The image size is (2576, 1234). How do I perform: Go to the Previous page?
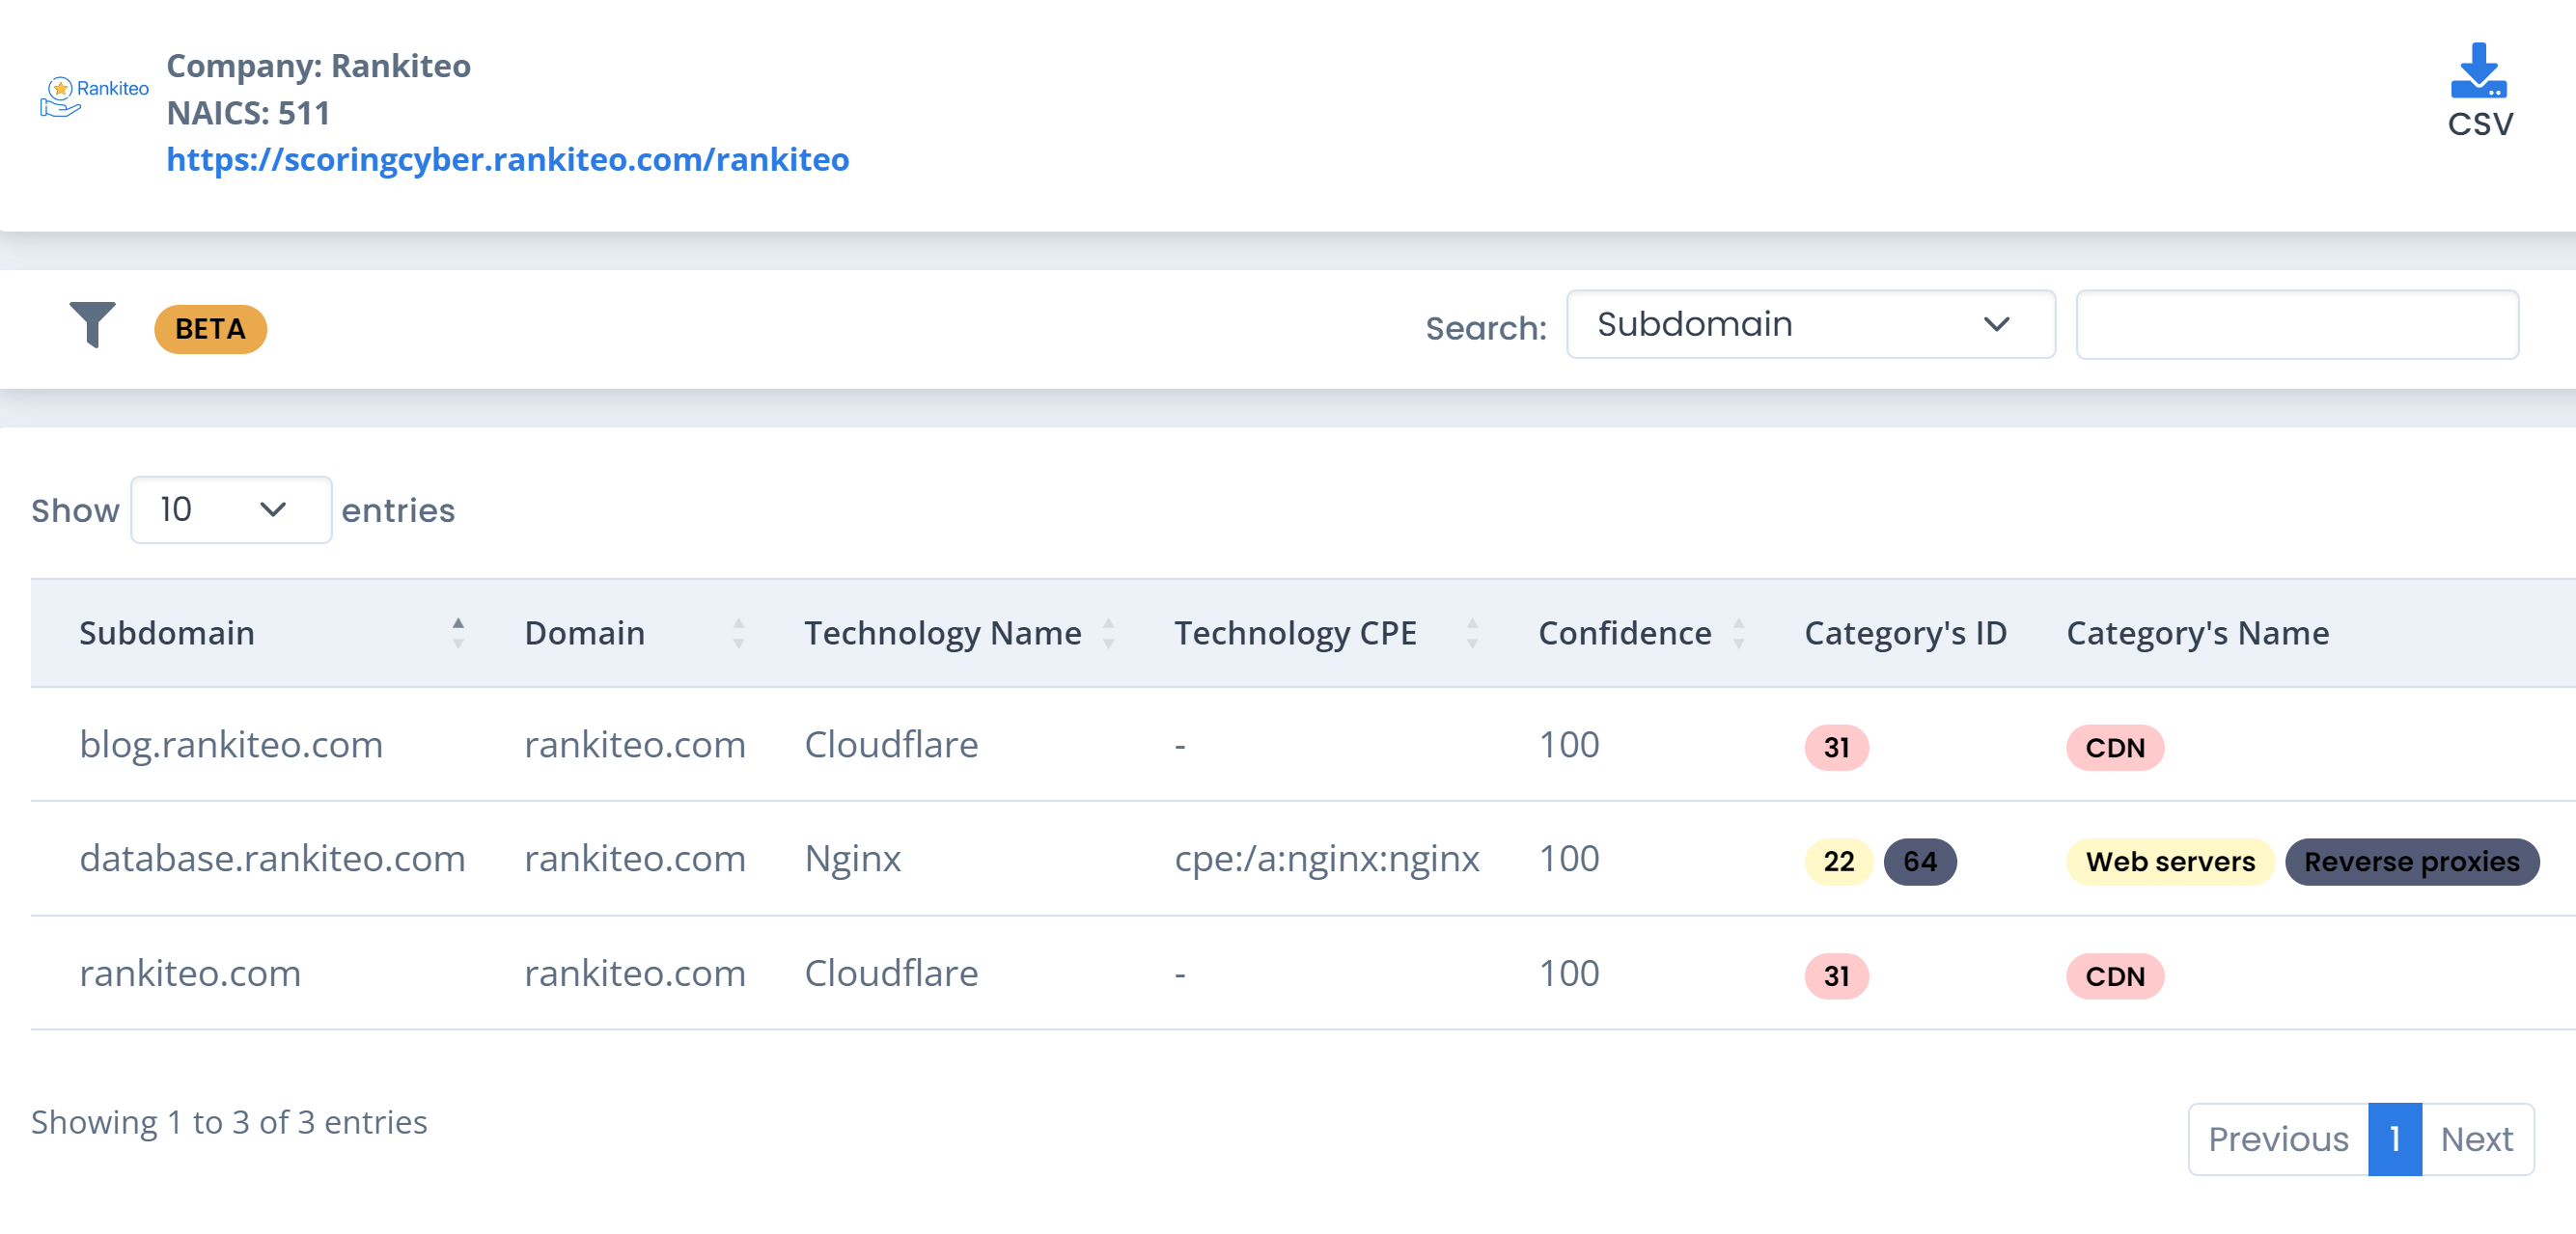(2277, 1138)
